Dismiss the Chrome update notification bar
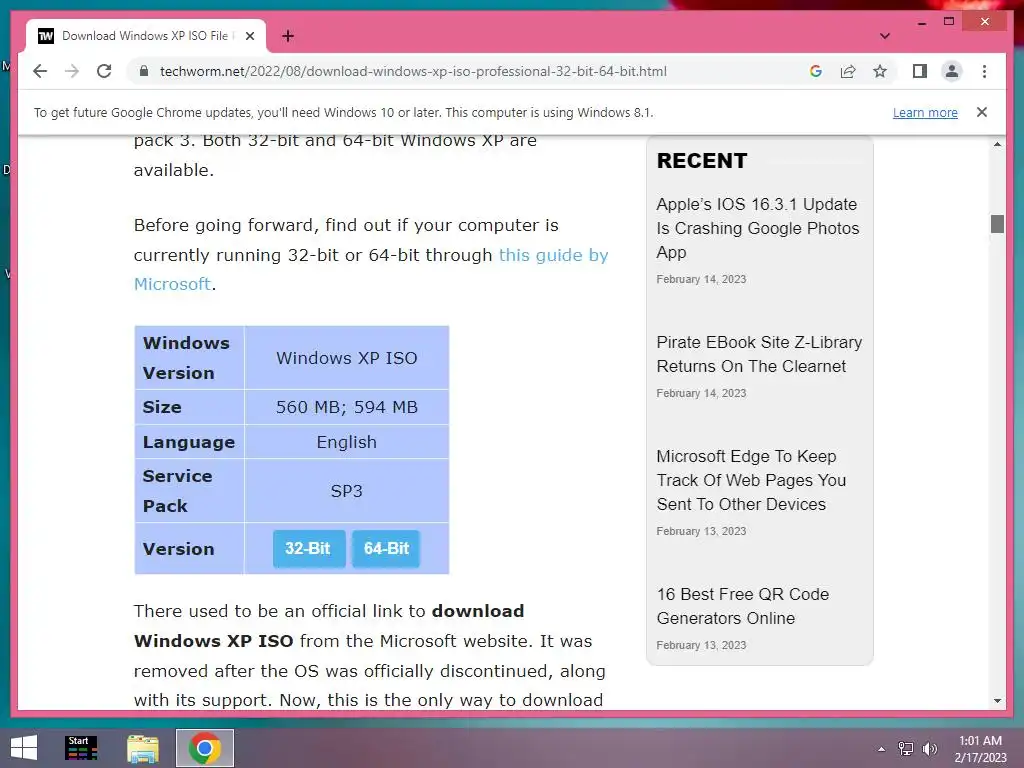1024x768 pixels. click(982, 112)
